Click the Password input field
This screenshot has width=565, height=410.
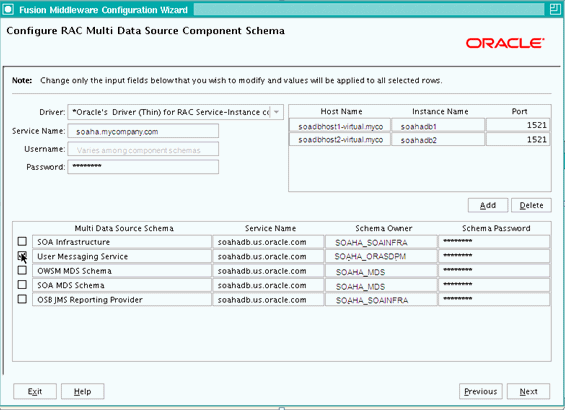click(143, 167)
